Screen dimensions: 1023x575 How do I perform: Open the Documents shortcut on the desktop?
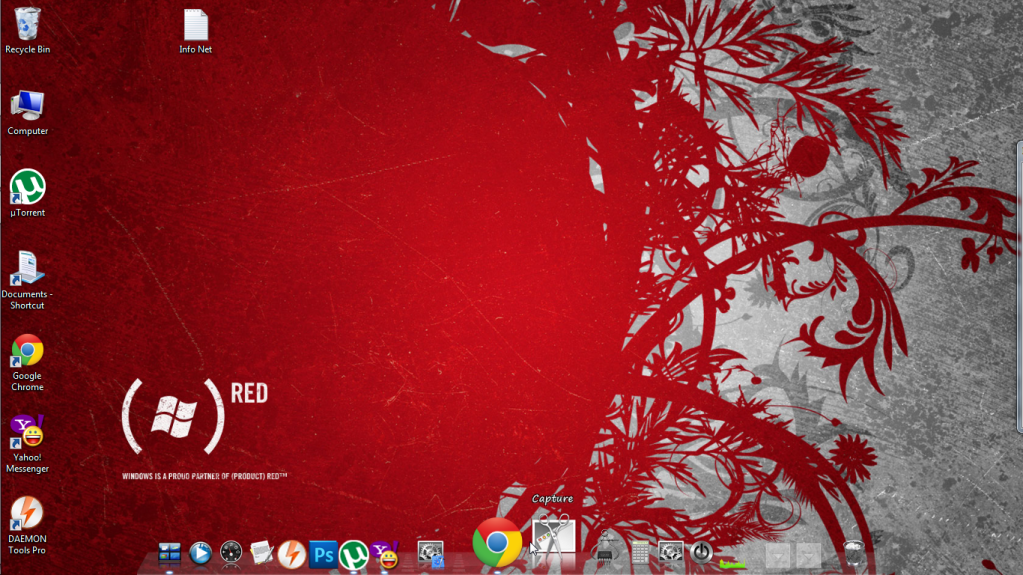click(27, 279)
